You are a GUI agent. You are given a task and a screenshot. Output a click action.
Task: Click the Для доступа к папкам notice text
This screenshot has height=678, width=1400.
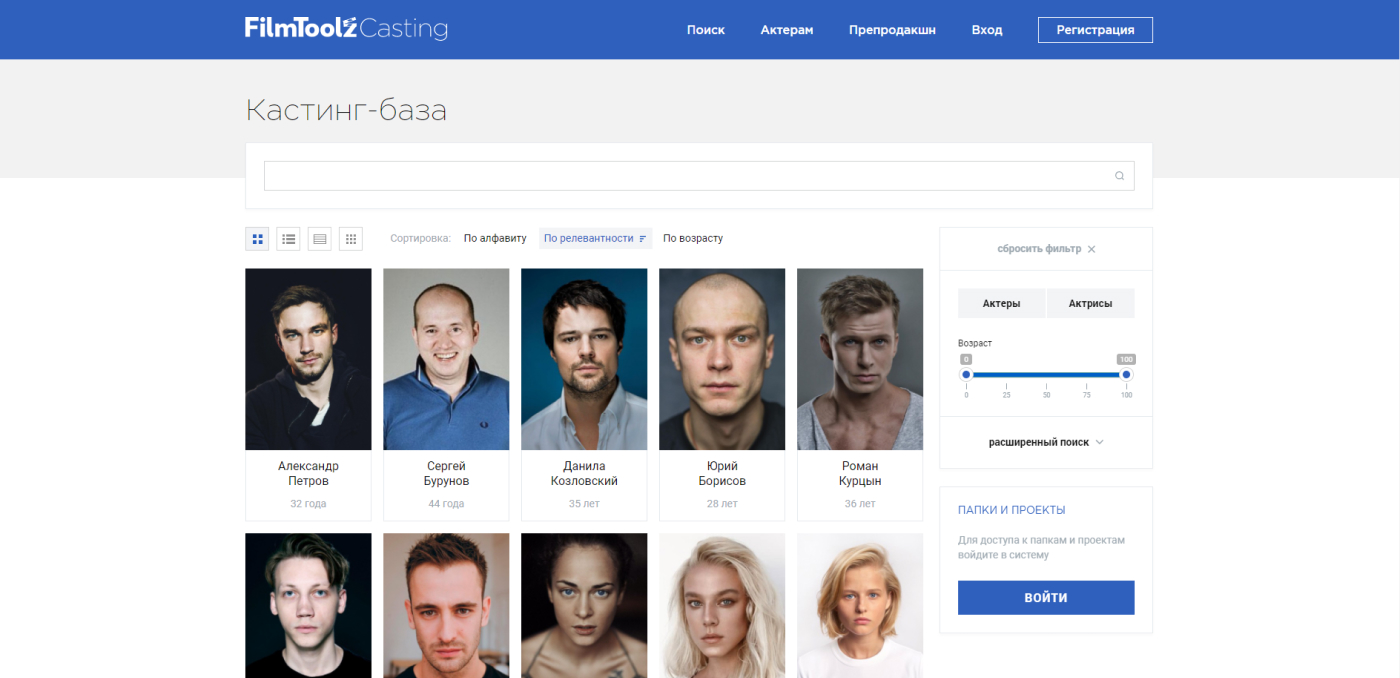[x=1041, y=547]
